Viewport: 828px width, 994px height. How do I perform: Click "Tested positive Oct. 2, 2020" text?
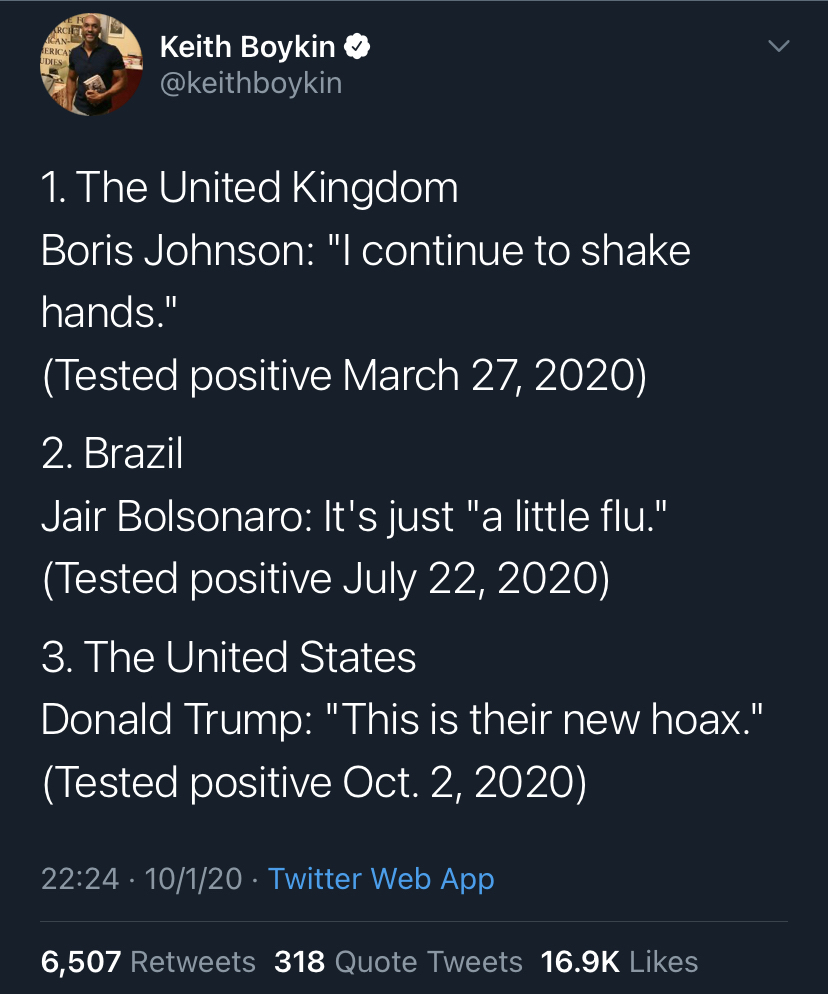(314, 783)
